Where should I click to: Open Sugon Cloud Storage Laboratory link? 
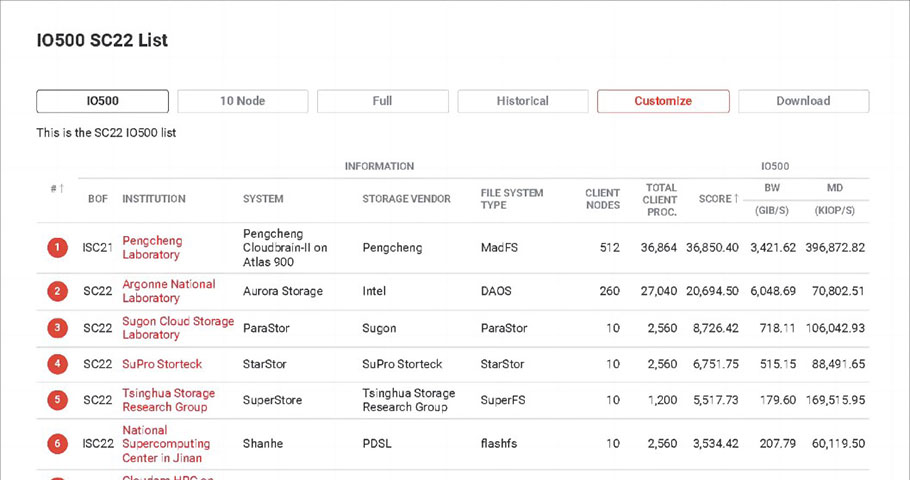click(178, 328)
